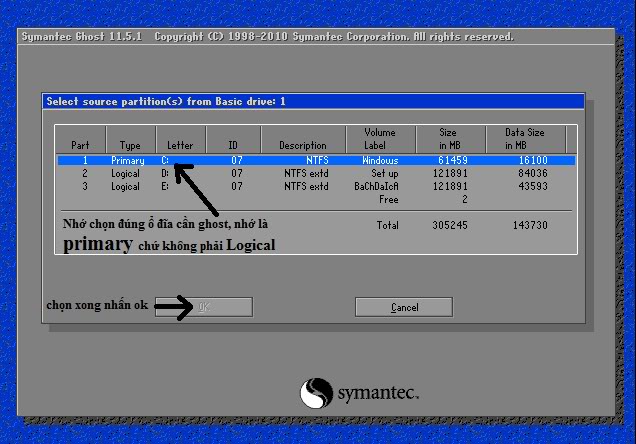Click the data size value 84036
The image size is (636, 444).
[533, 174]
